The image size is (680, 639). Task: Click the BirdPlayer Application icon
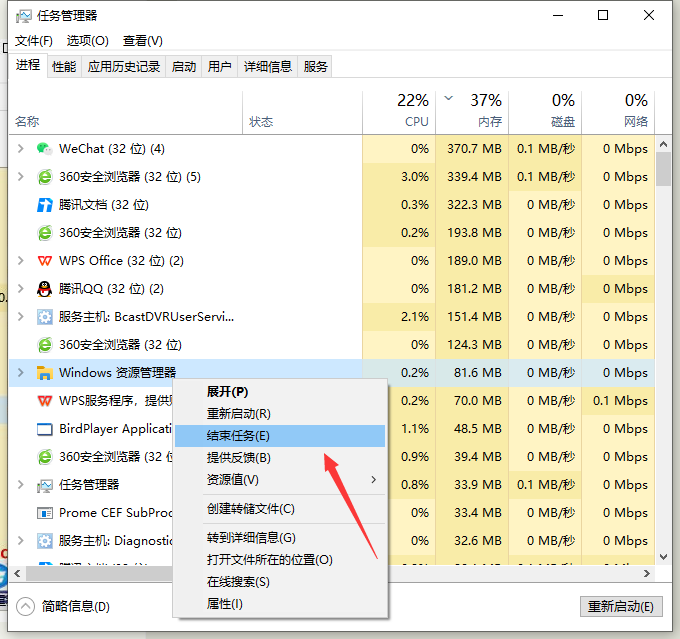tap(44, 429)
